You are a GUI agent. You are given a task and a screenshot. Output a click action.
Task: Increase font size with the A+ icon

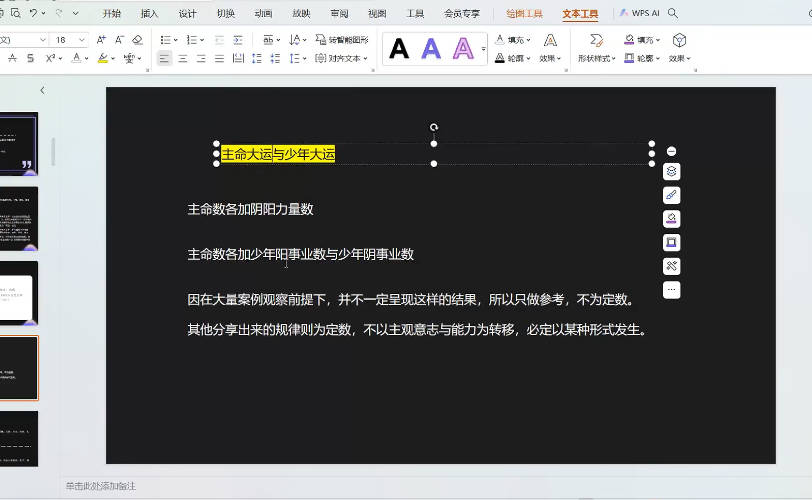101,40
